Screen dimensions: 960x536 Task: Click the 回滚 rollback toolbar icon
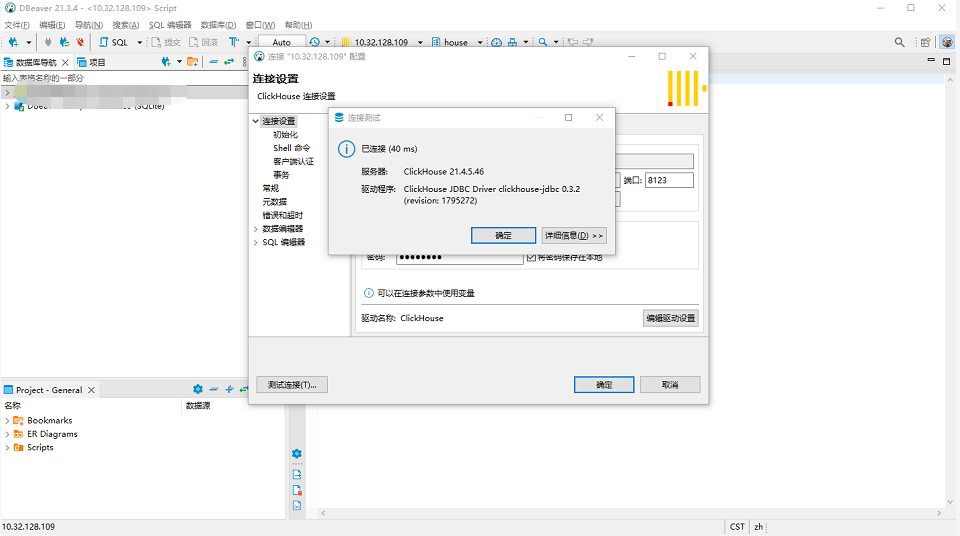pos(204,42)
